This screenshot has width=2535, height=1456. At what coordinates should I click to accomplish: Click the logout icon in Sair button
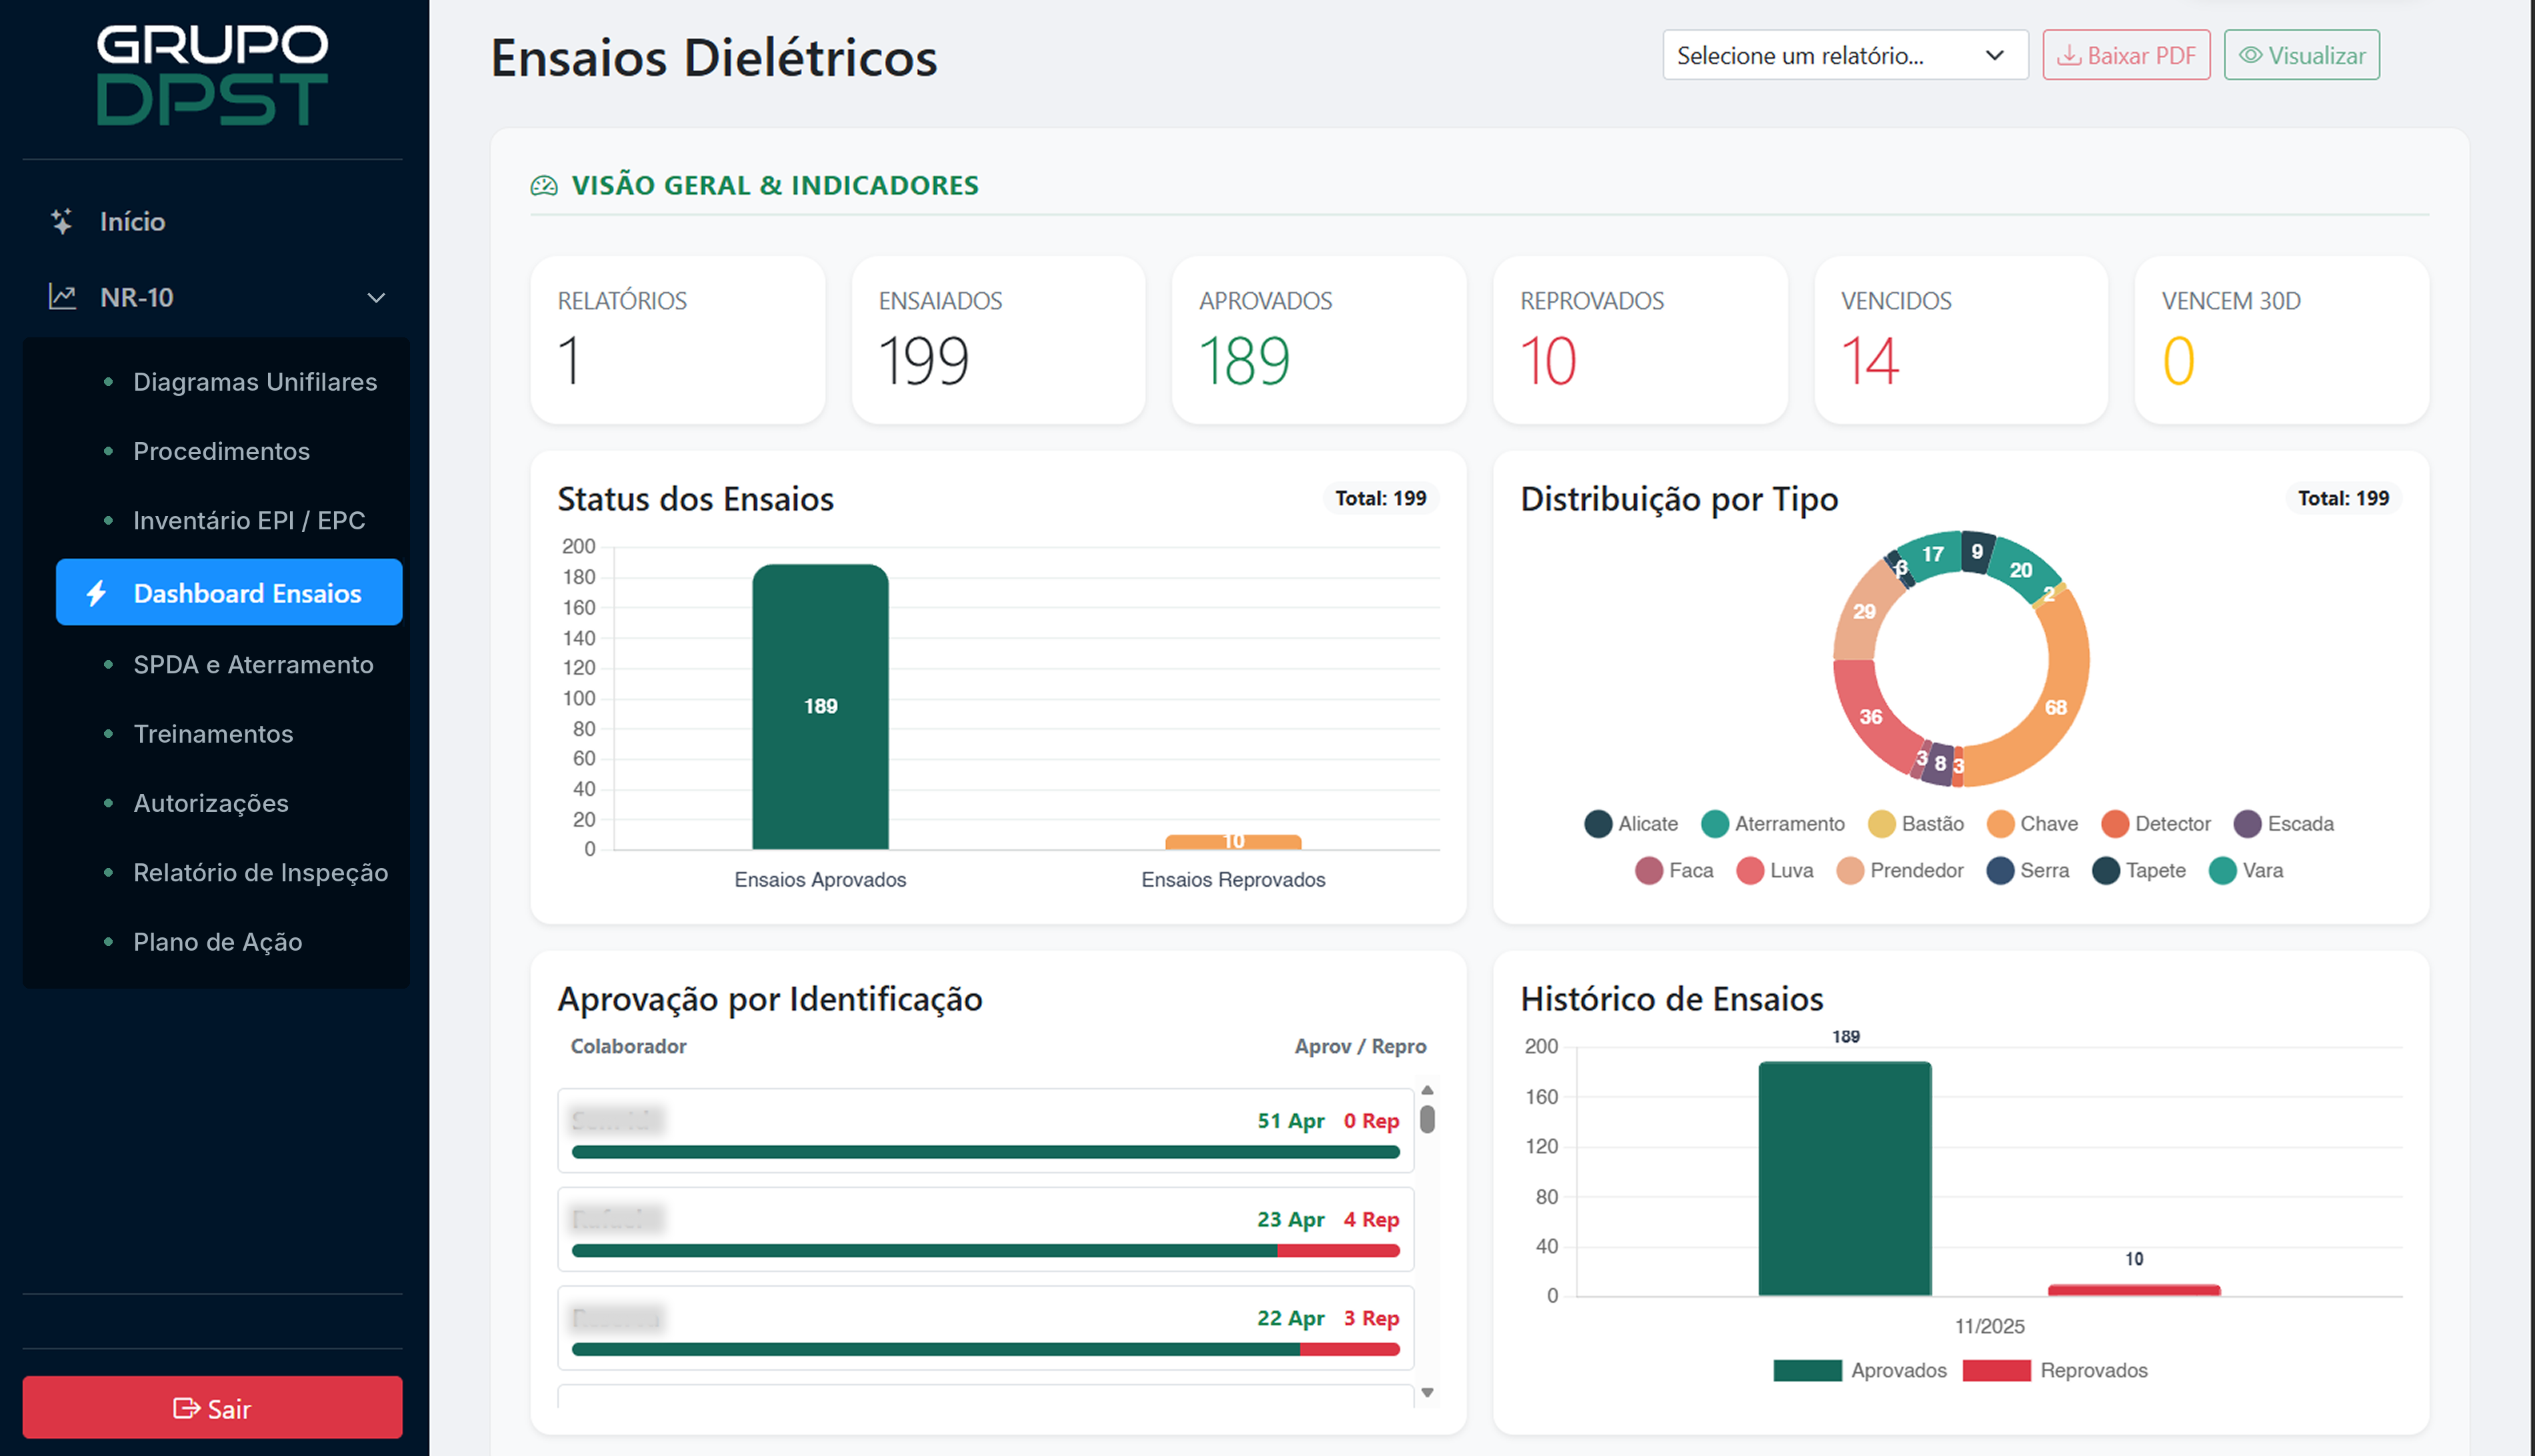[186, 1408]
